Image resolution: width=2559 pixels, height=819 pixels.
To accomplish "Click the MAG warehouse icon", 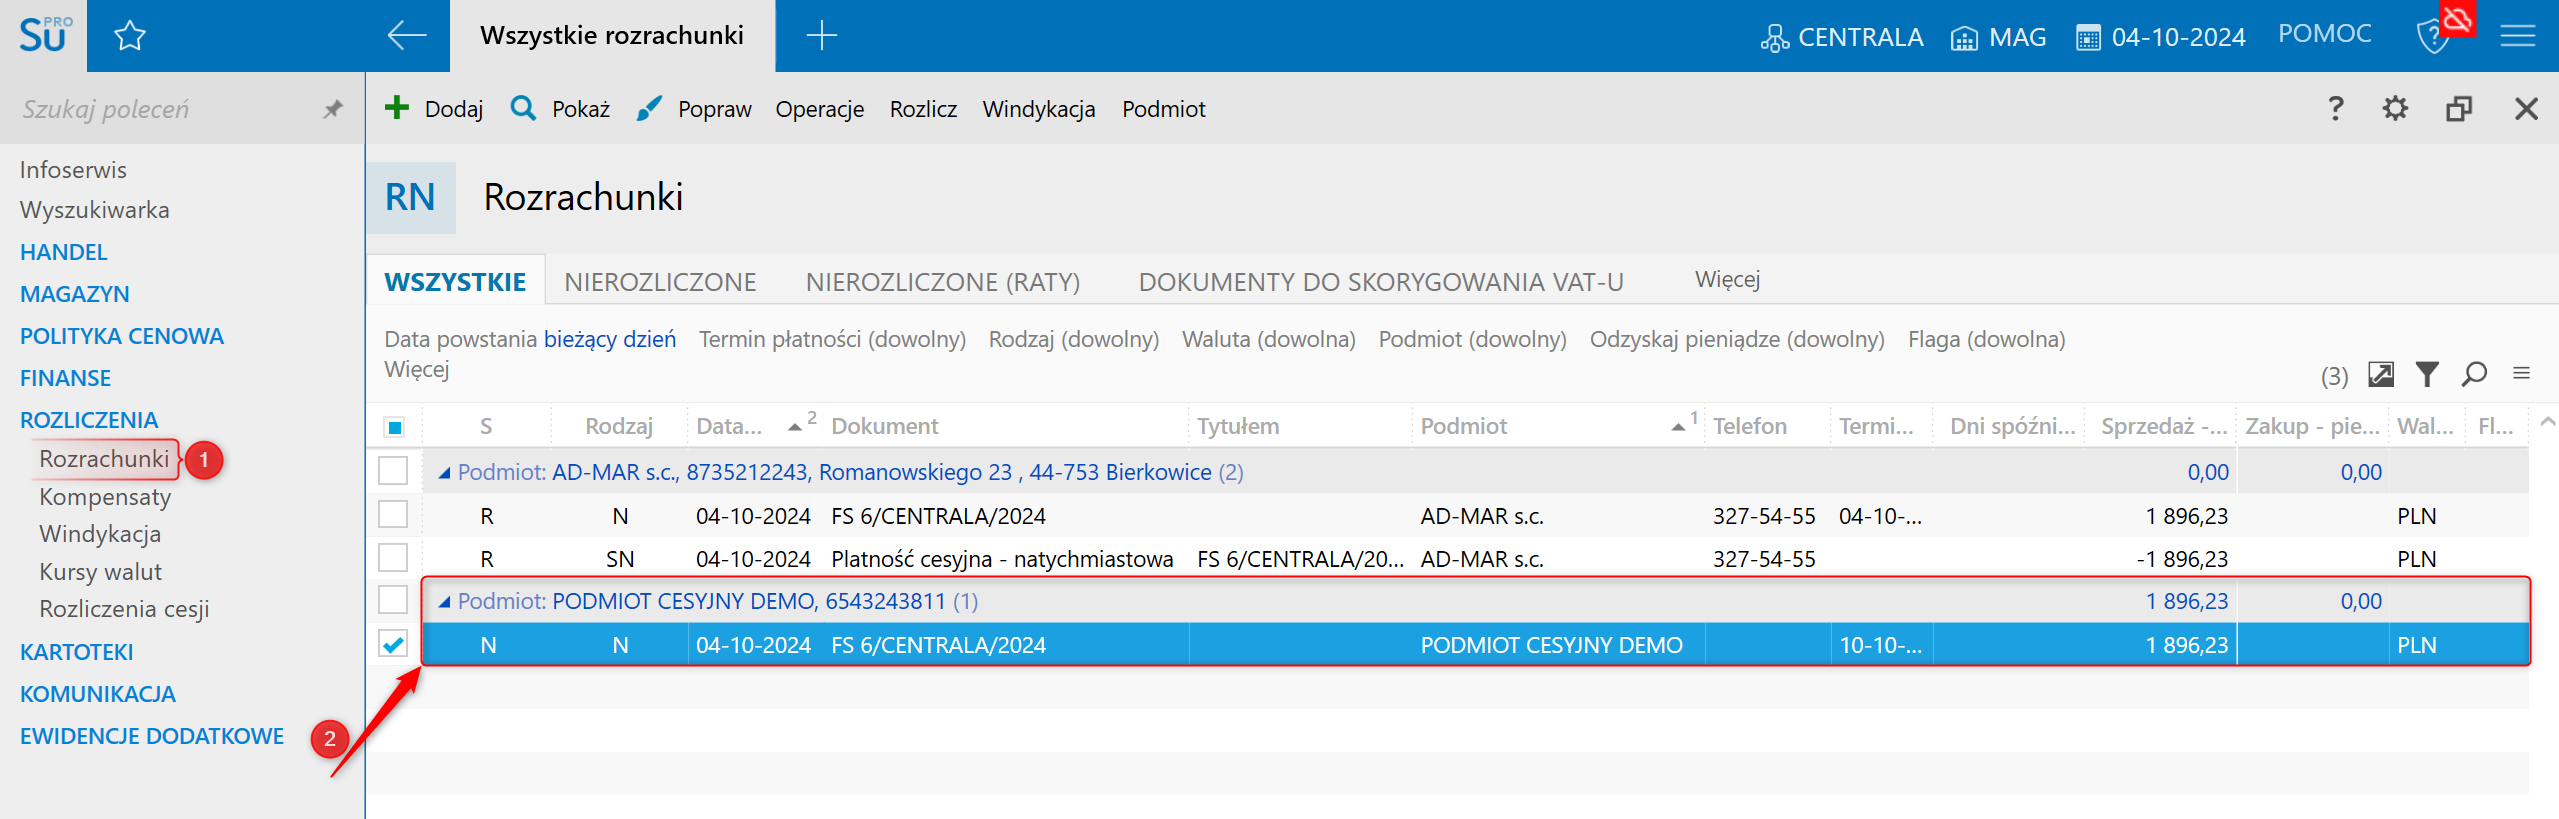I will [1964, 38].
